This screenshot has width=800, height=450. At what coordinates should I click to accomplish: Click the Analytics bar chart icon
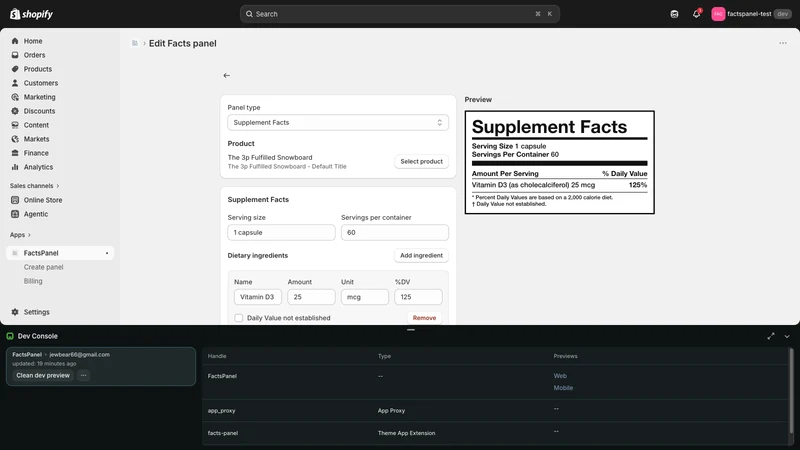pyautogui.click(x=15, y=167)
